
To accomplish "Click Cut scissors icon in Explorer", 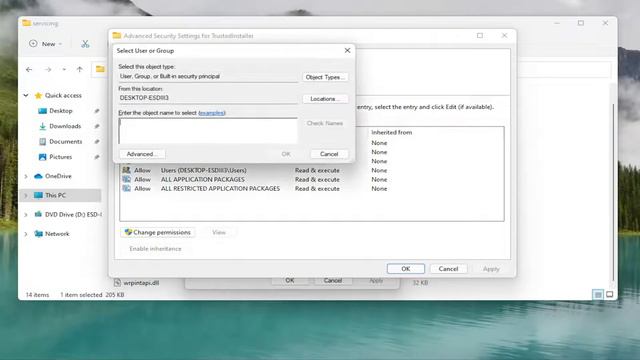I will coord(85,44).
